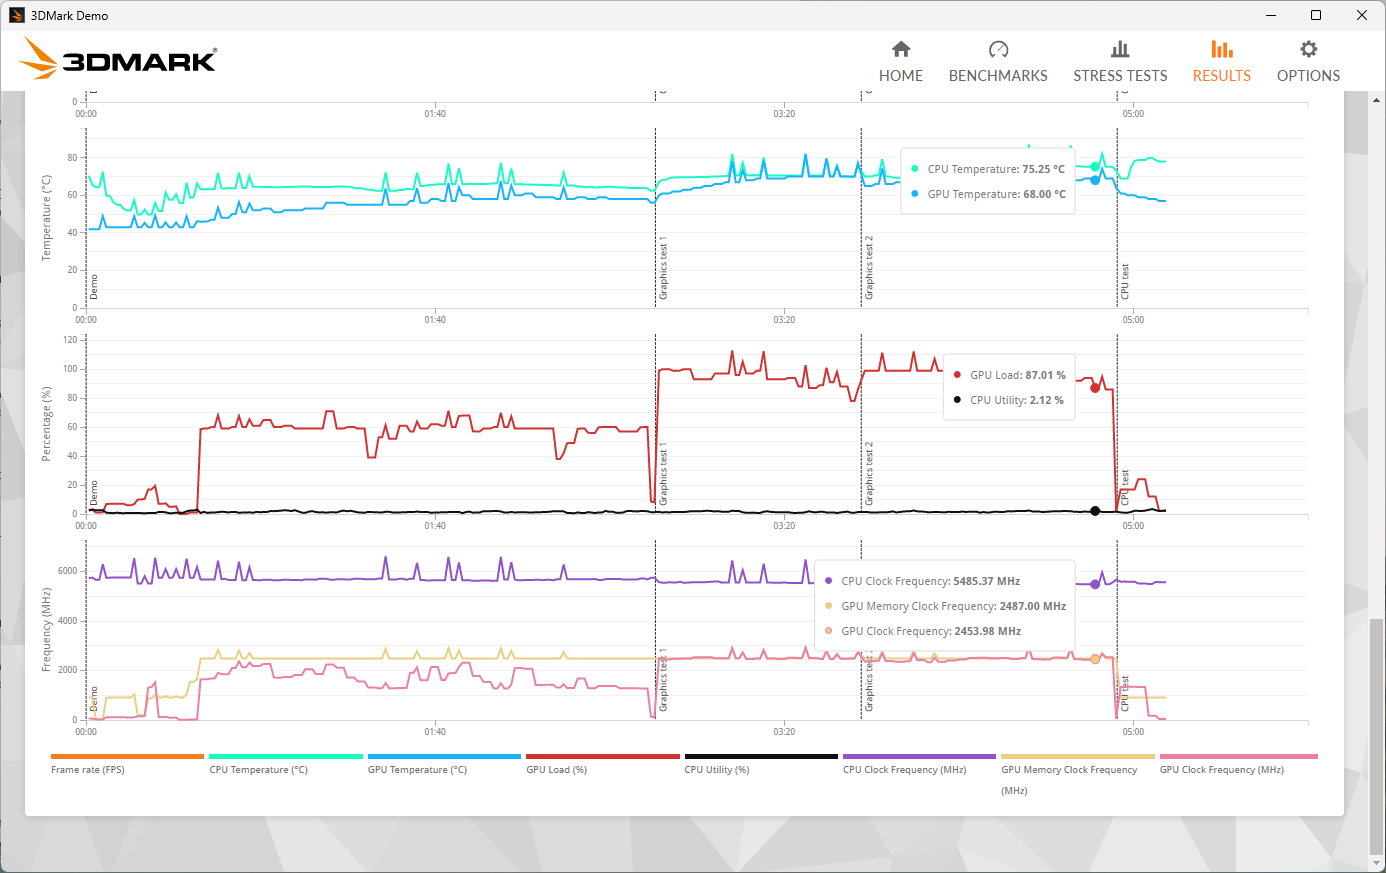
Task: Open the Options gear icon
Action: pos(1308,50)
